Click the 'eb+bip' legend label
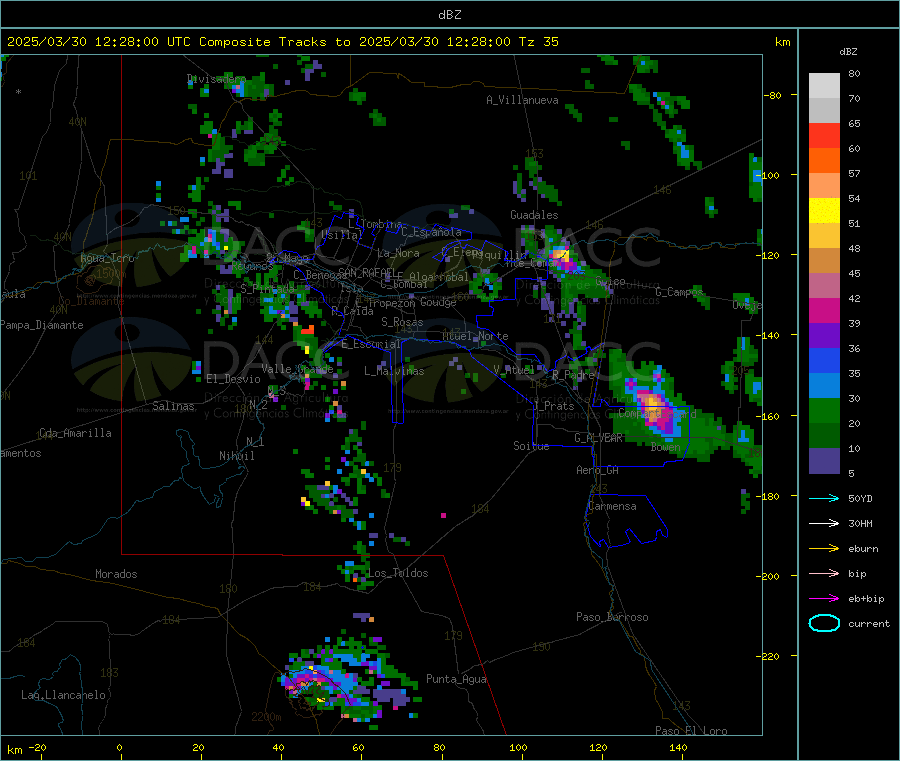 point(866,599)
